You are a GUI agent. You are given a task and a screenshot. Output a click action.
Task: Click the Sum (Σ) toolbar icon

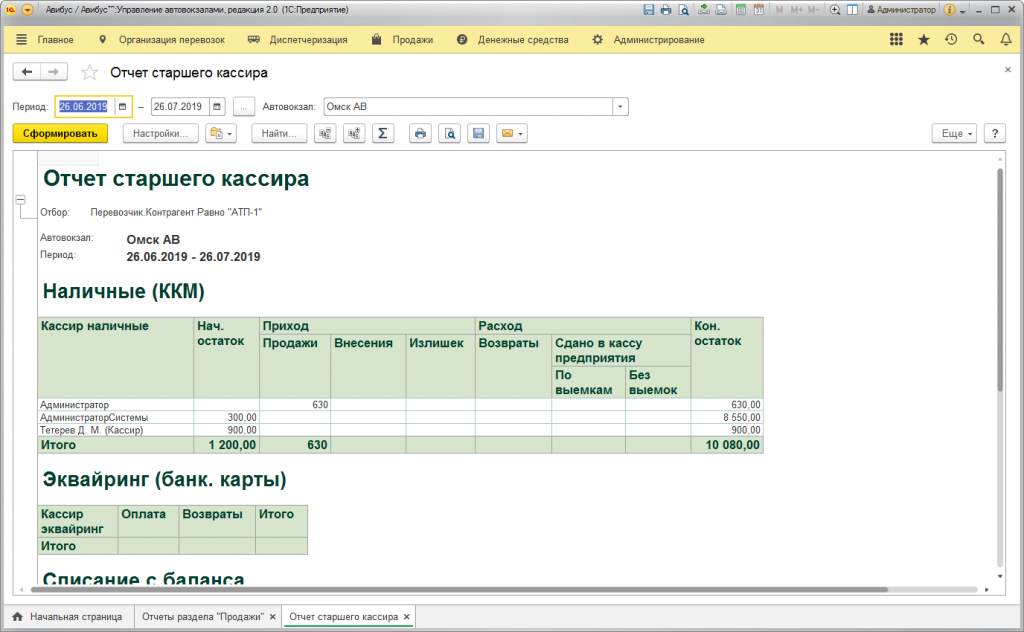point(382,133)
